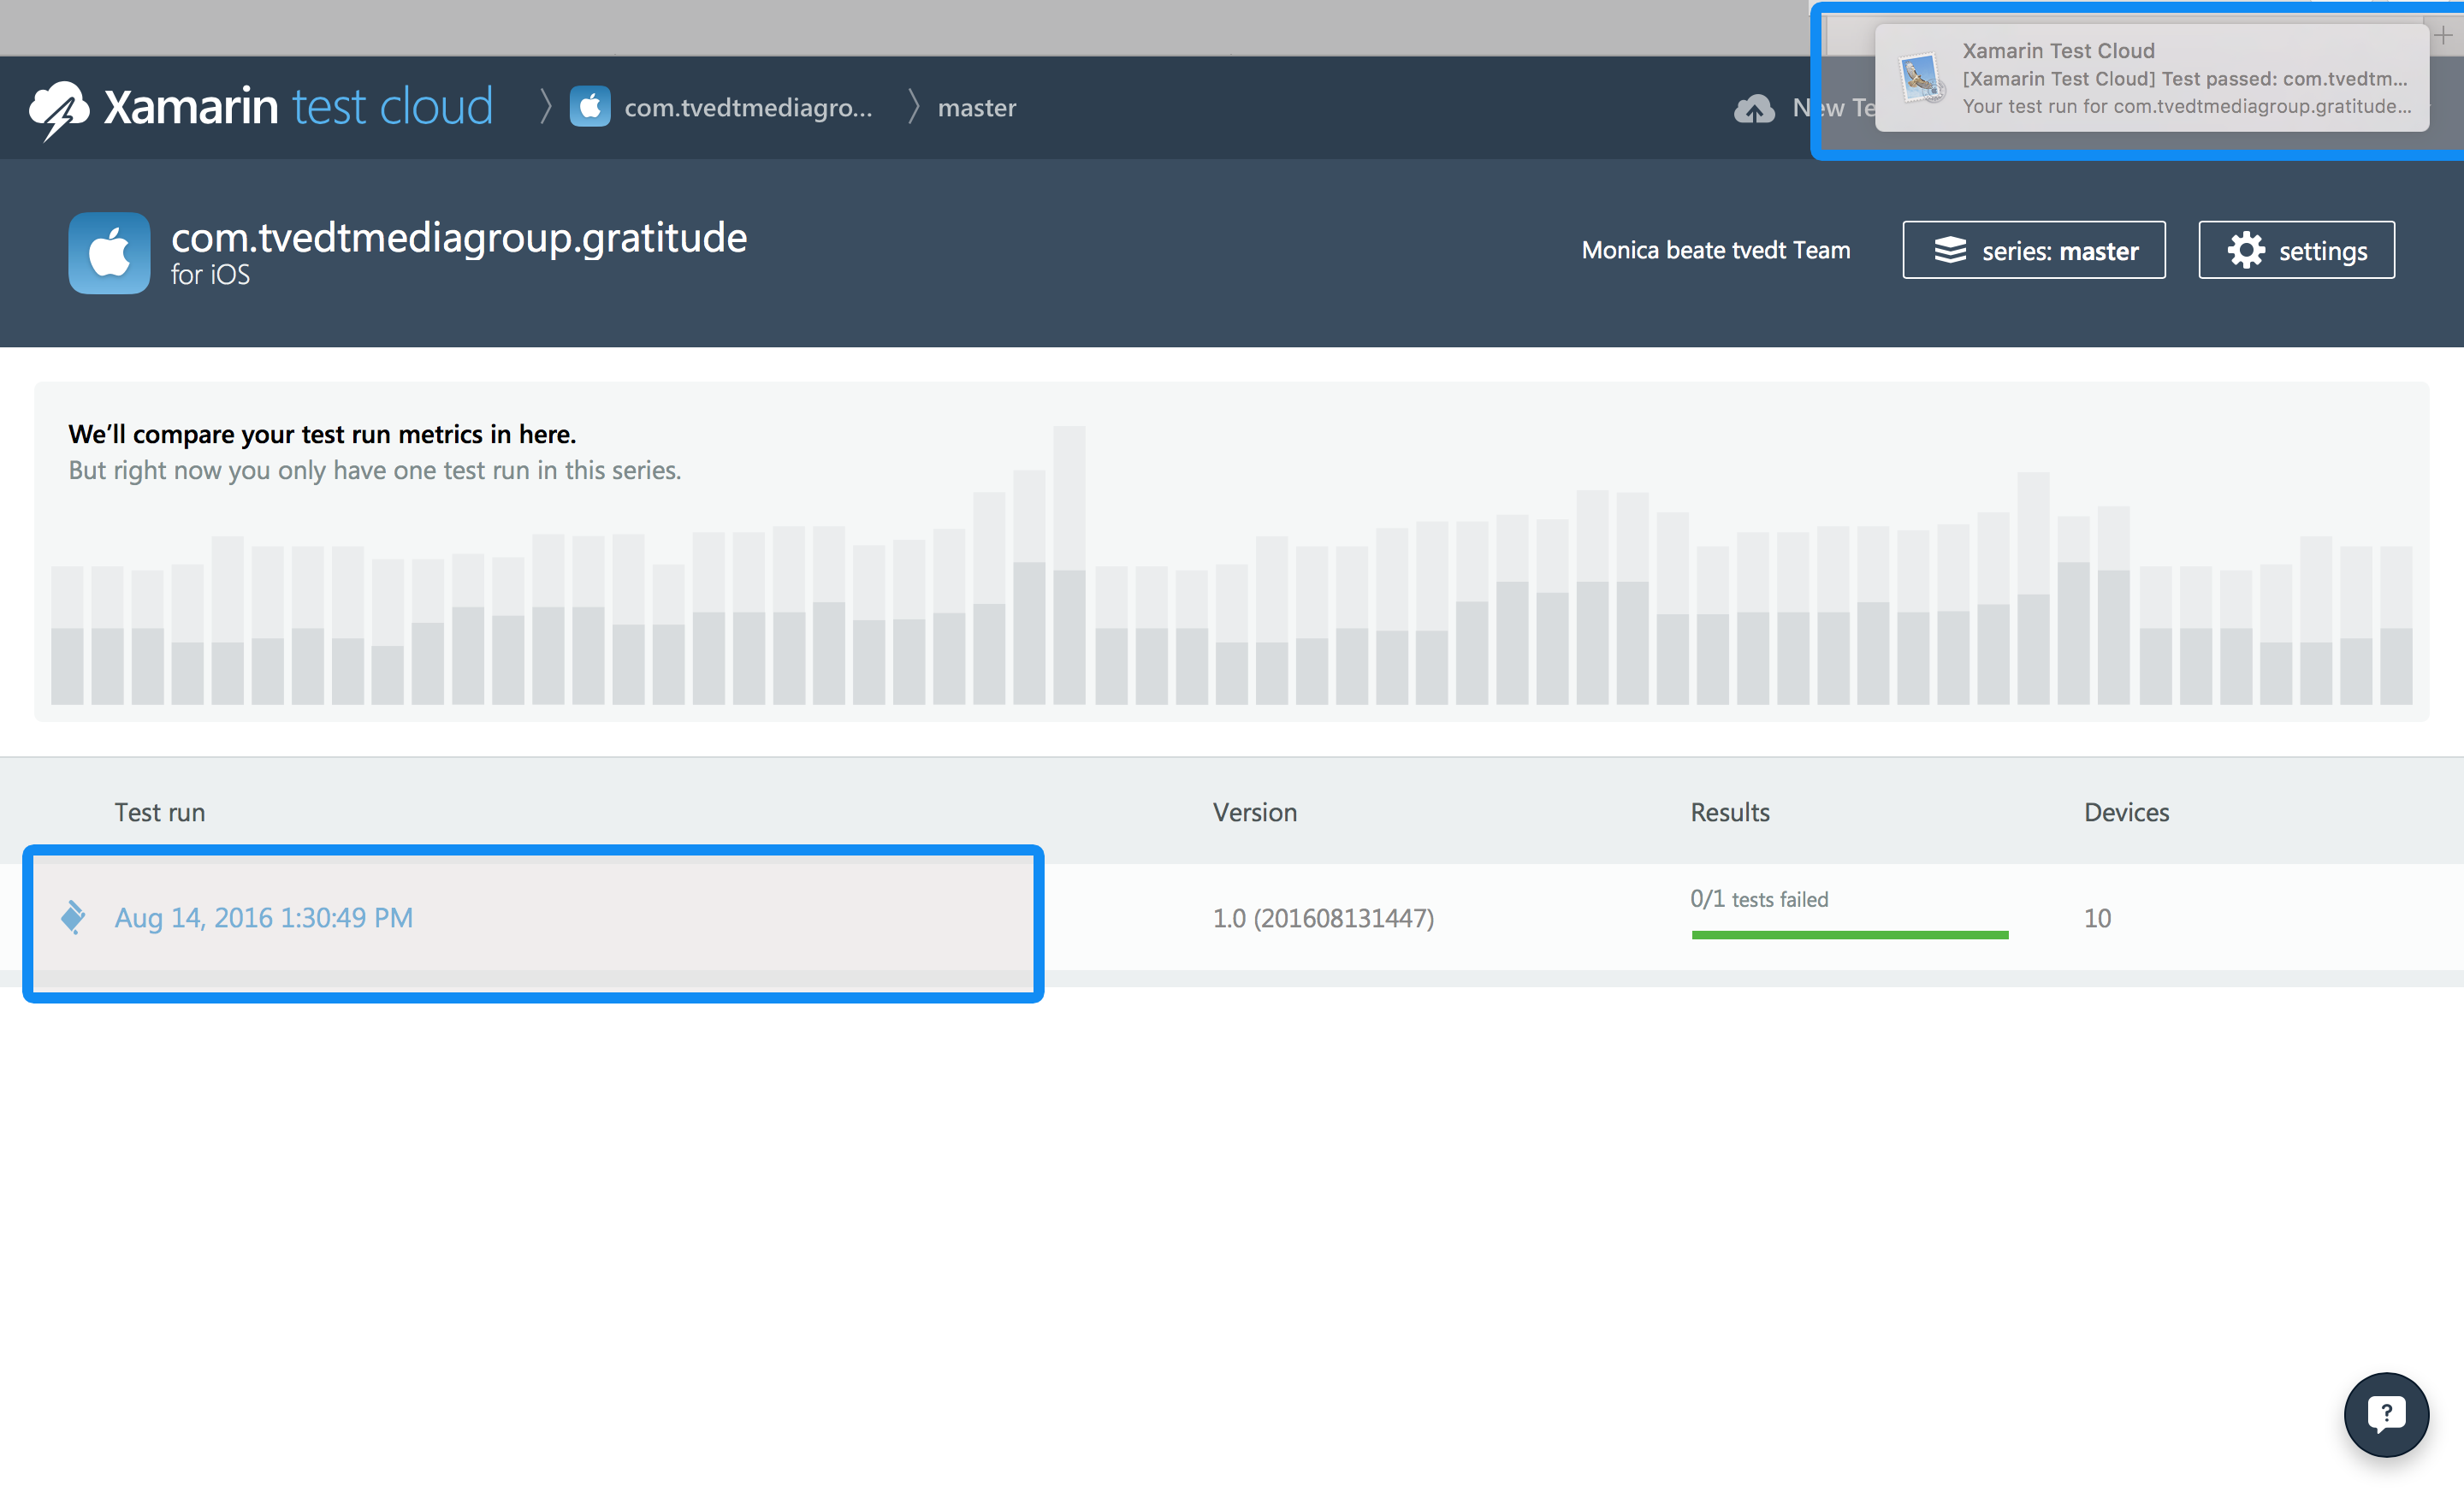Image resolution: width=2464 pixels, height=1492 pixels.
Task: Click the 0/1 tests failed result
Action: [1759, 899]
